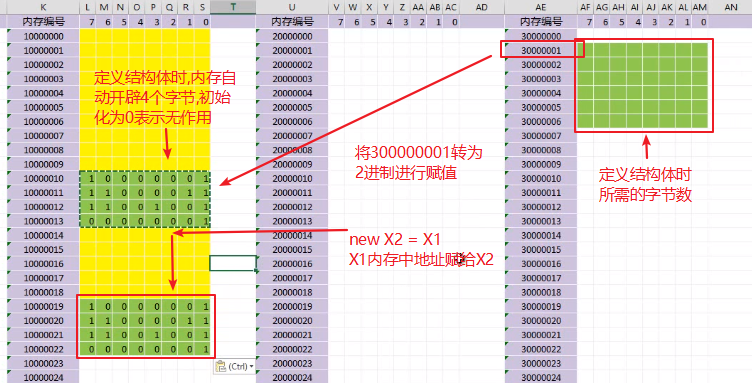Select cell with address 30000007
Viewport: 752px width, 383px height.
pyautogui.click(x=541, y=136)
